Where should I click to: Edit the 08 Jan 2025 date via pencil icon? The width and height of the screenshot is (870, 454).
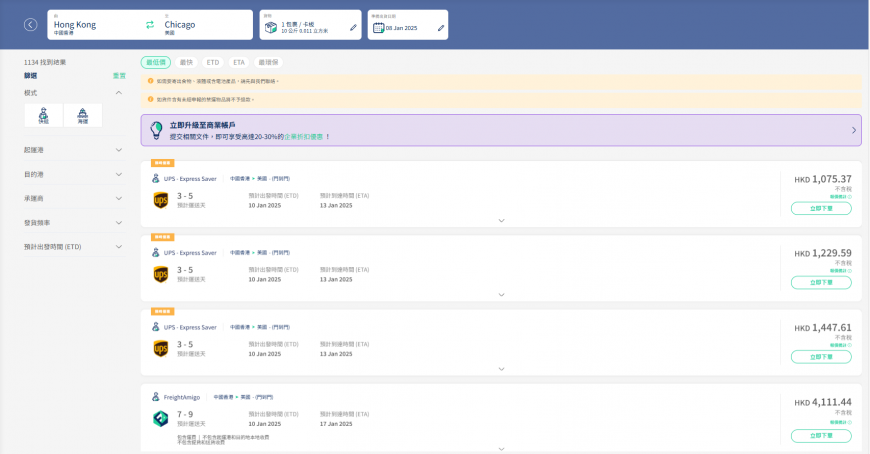(x=441, y=28)
